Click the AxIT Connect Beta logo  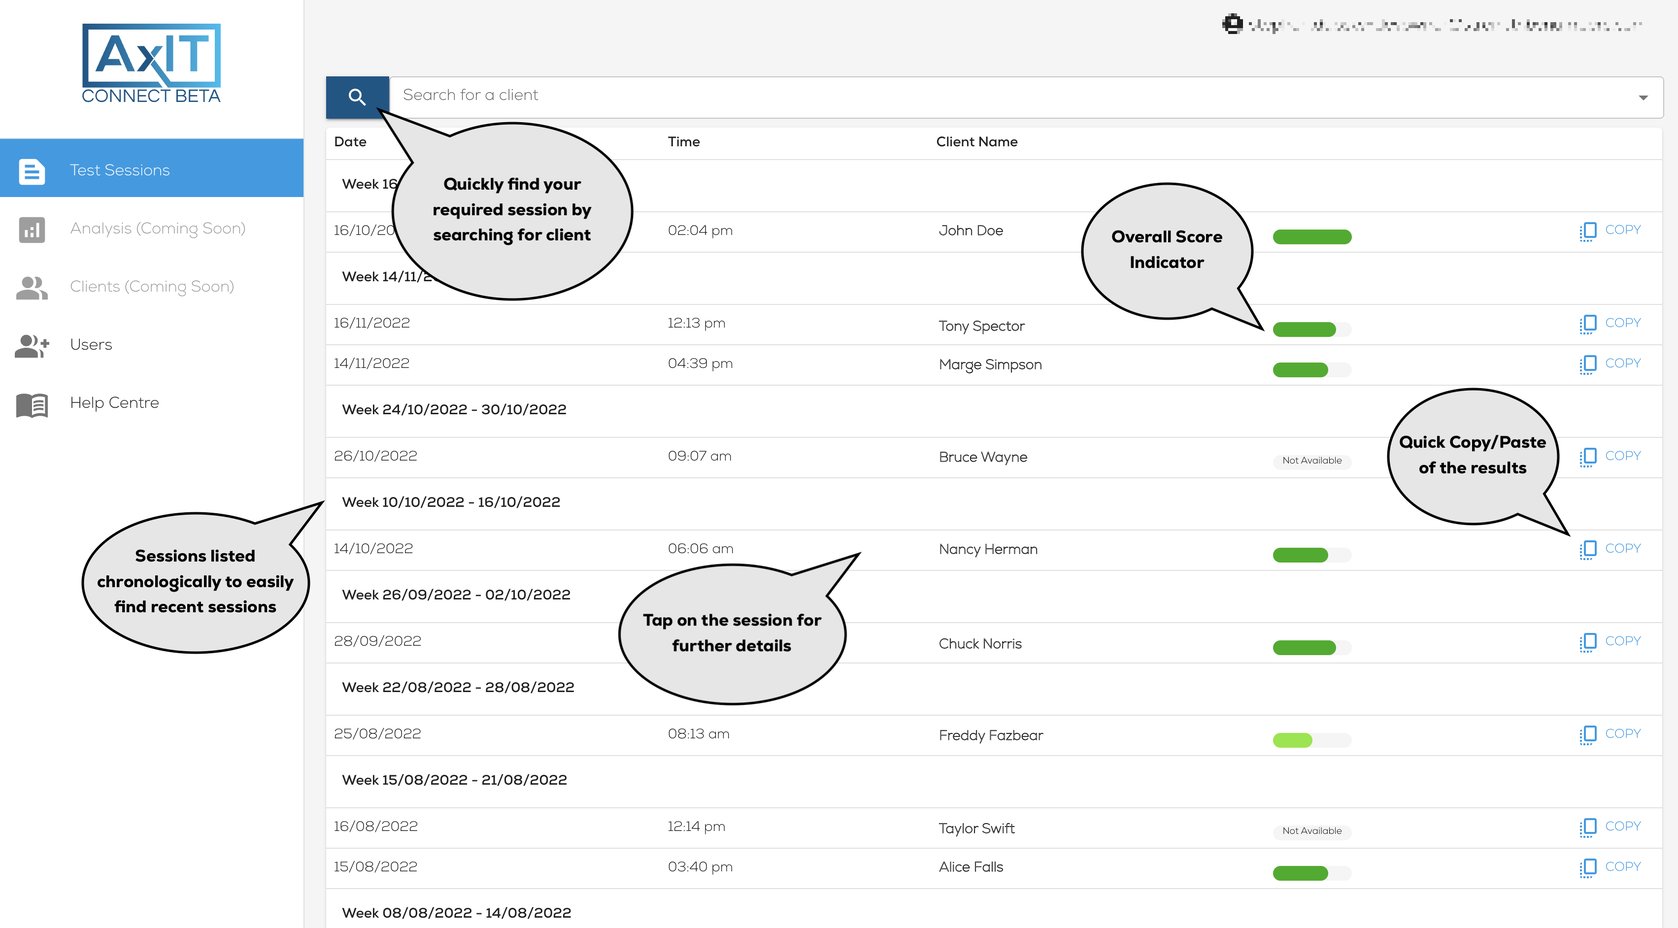click(x=150, y=62)
